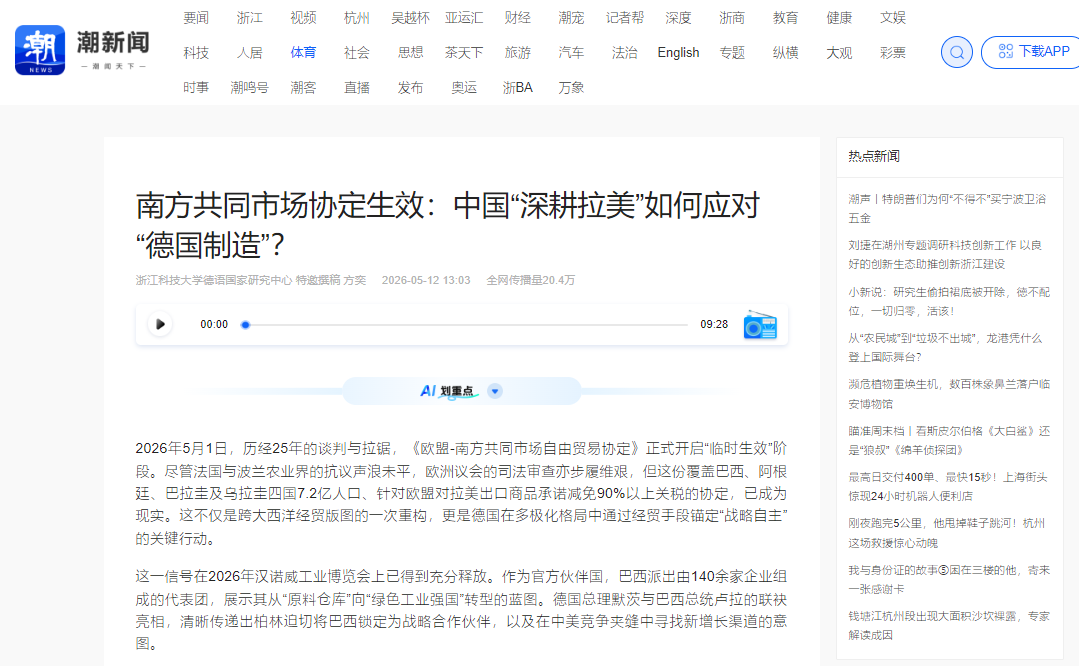Click the article title 南方共同市场协定生效
Screen dimensions: 1079x666
(x=447, y=225)
